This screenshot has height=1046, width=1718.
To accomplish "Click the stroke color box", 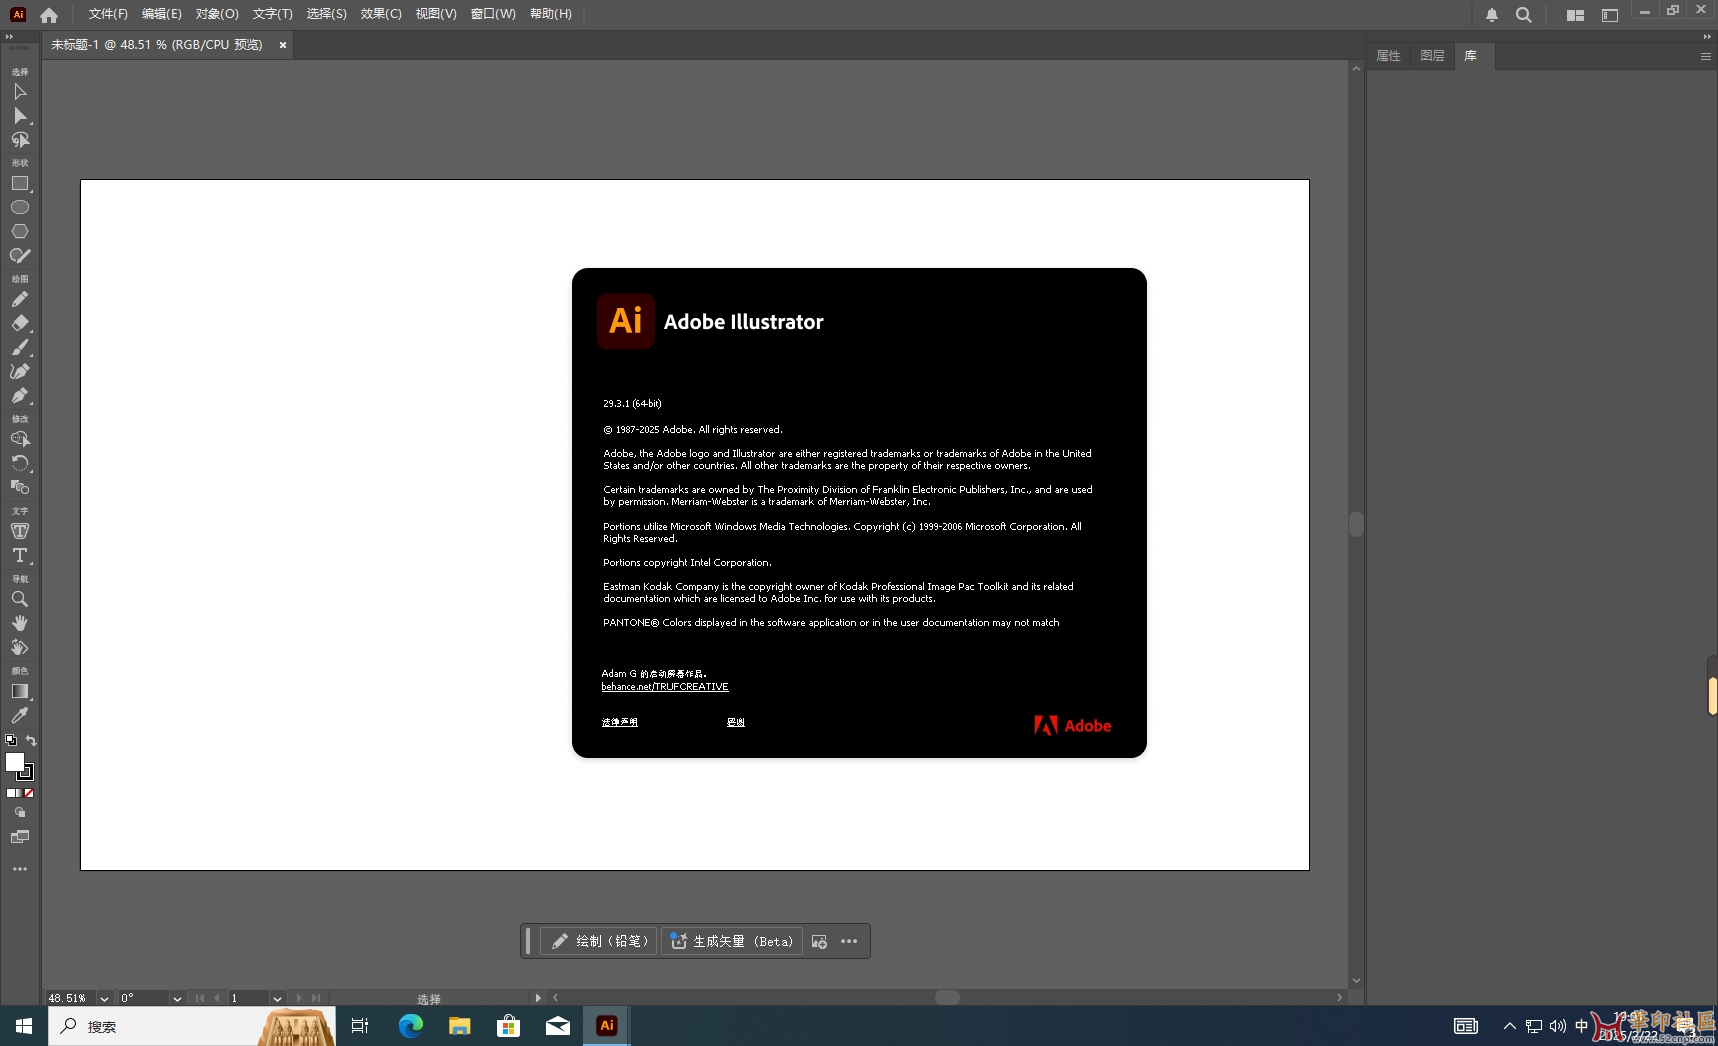I will [27, 773].
